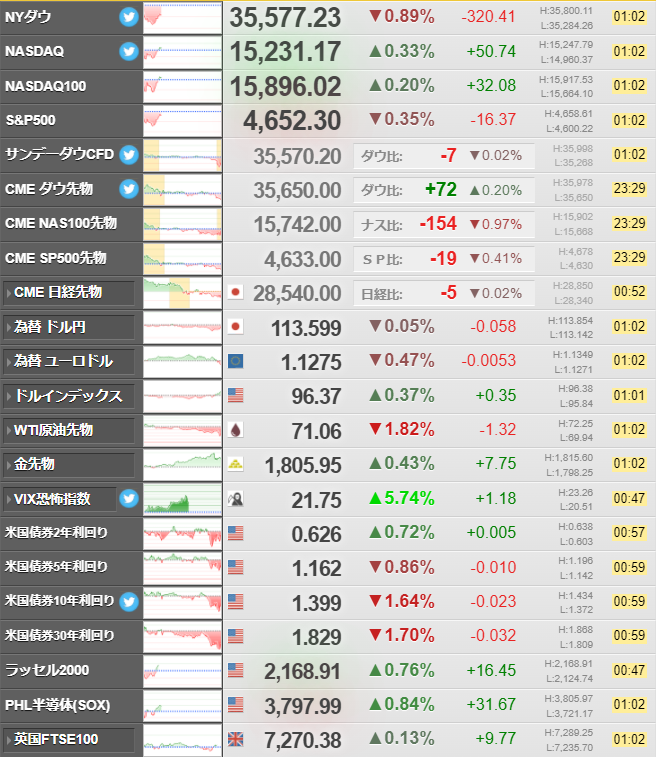Expand the WTI原油先物 button
The height and width of the screenshot is (757, 656).
[x=69, y=430]
